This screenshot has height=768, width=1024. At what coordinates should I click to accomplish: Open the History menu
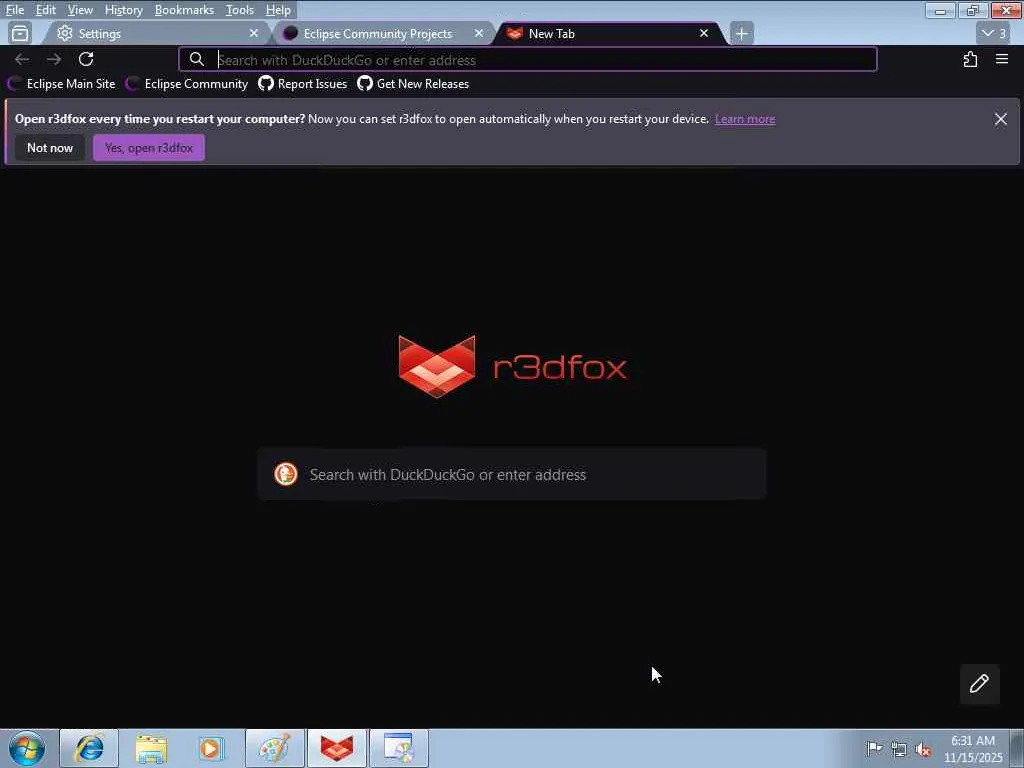[x=123, y=10]
